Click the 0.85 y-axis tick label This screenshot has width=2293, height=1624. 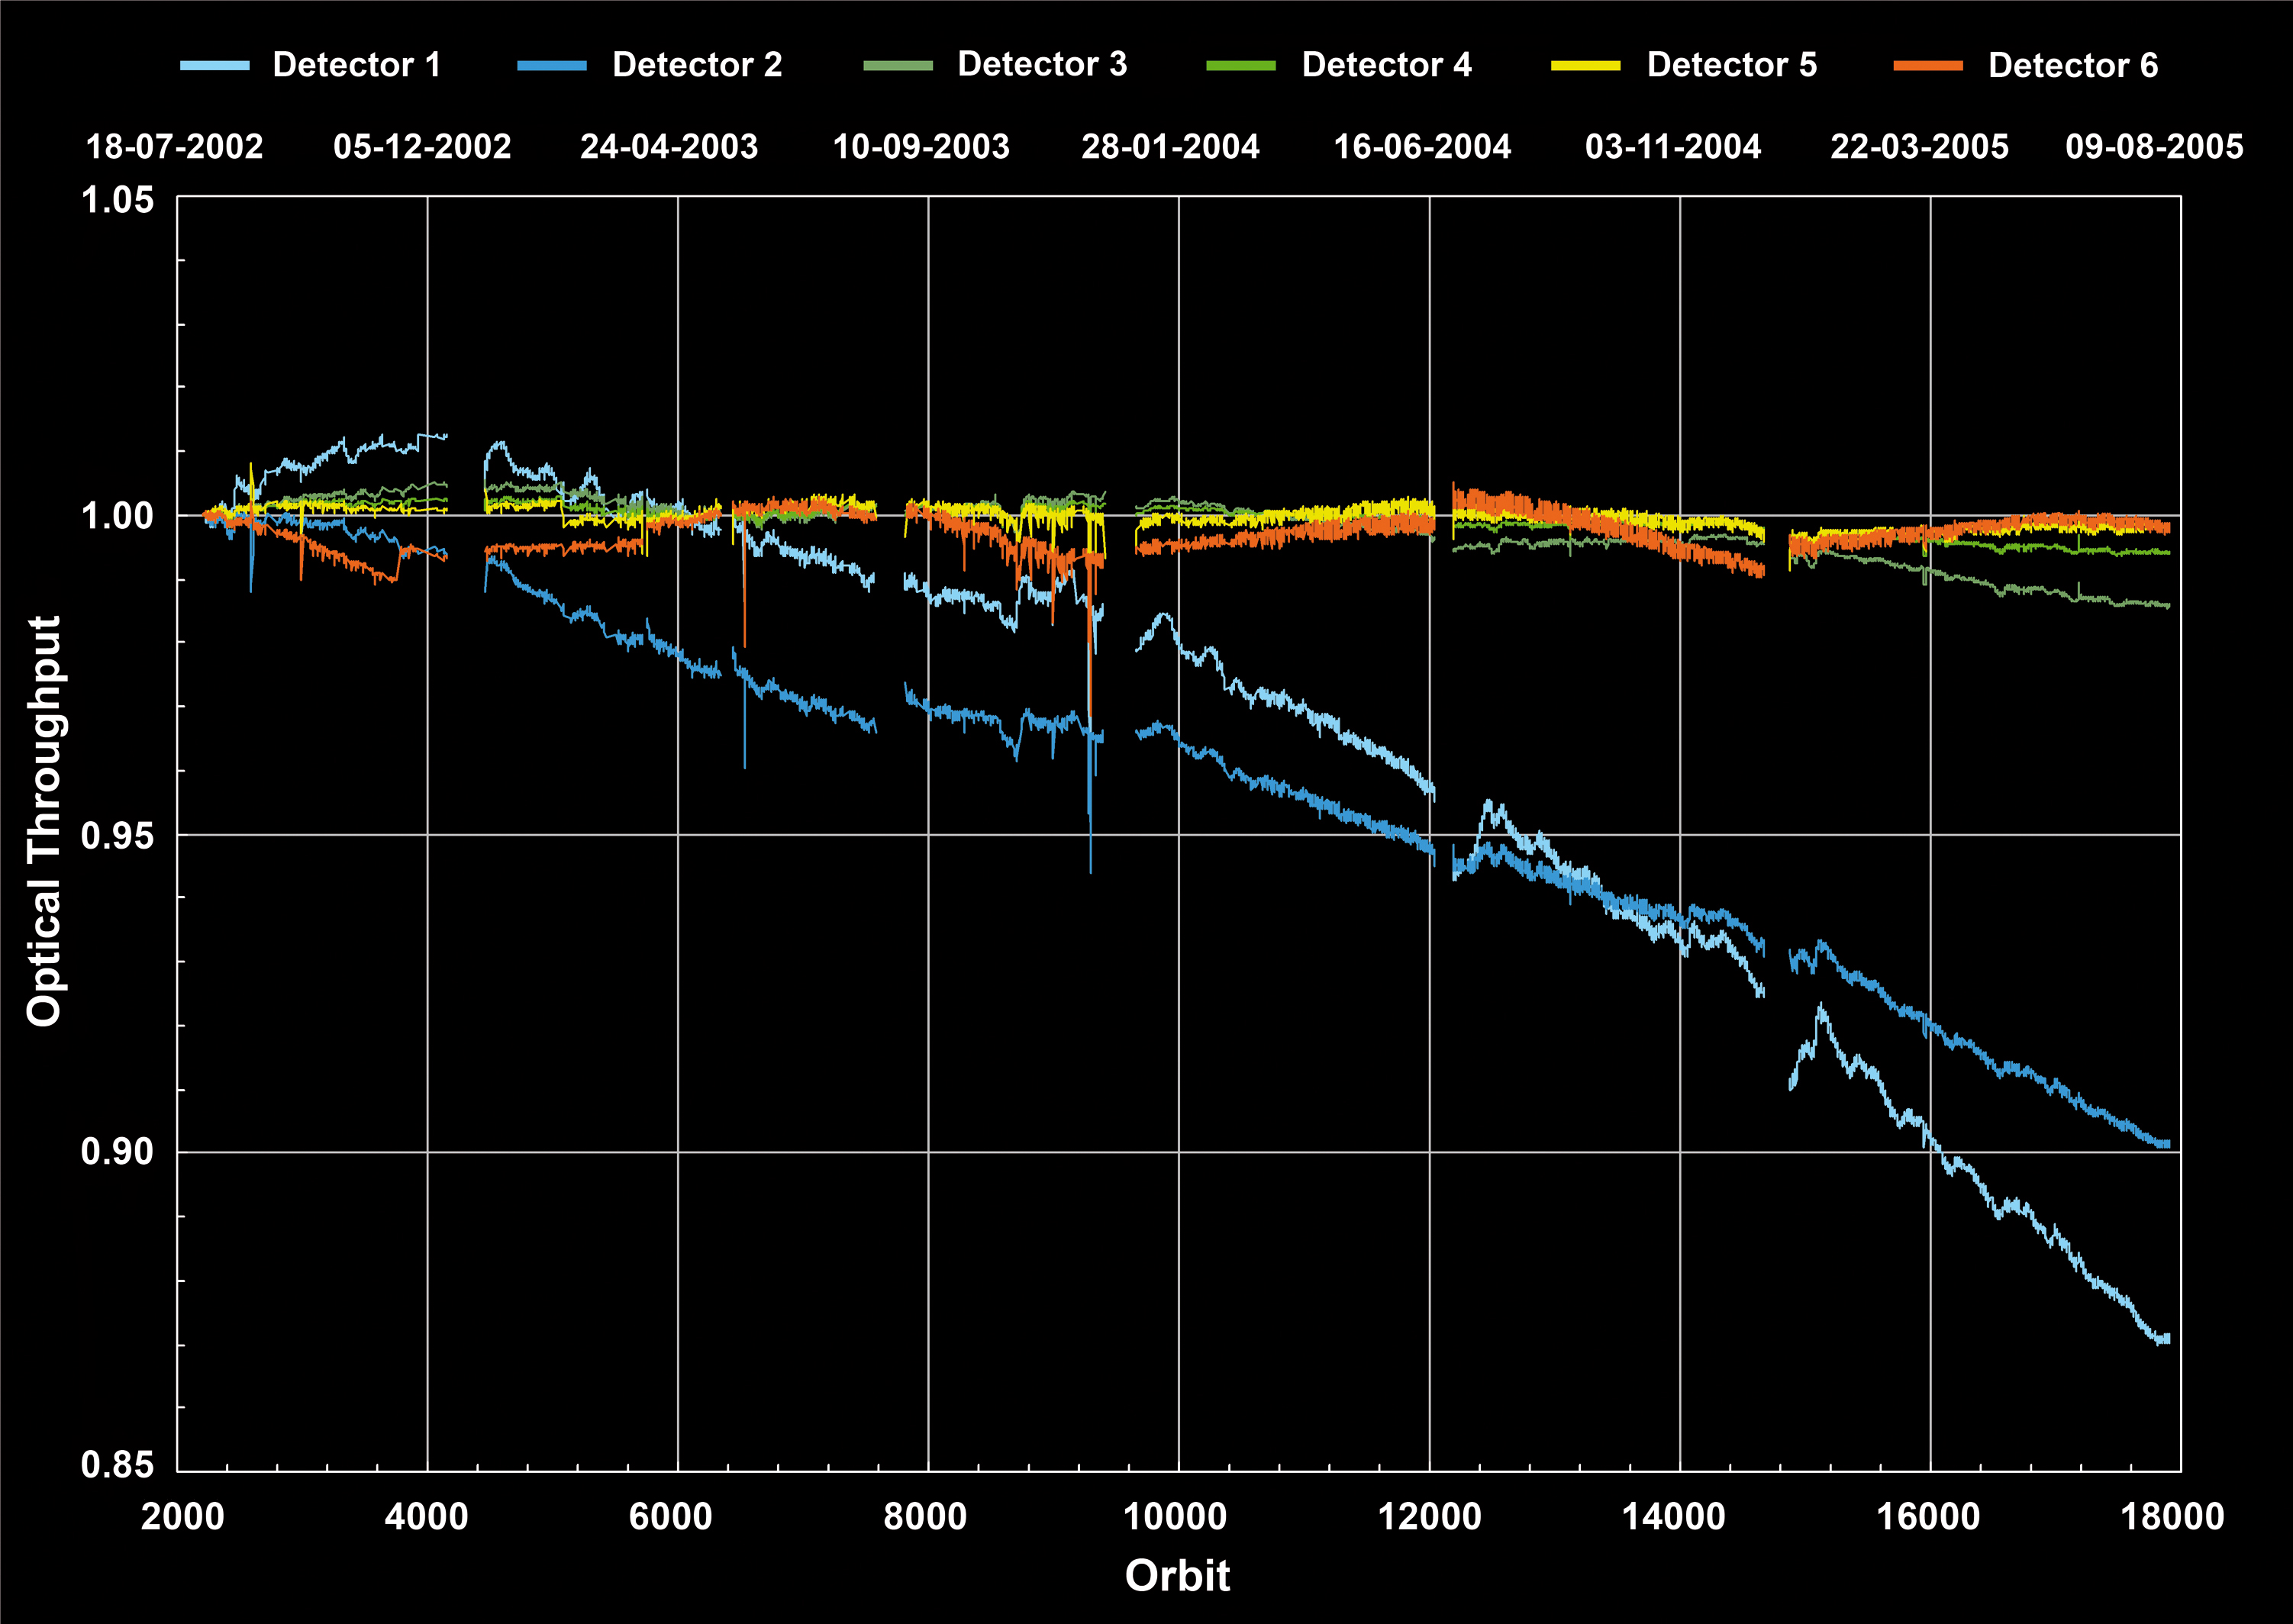[x=118, y=1465]
